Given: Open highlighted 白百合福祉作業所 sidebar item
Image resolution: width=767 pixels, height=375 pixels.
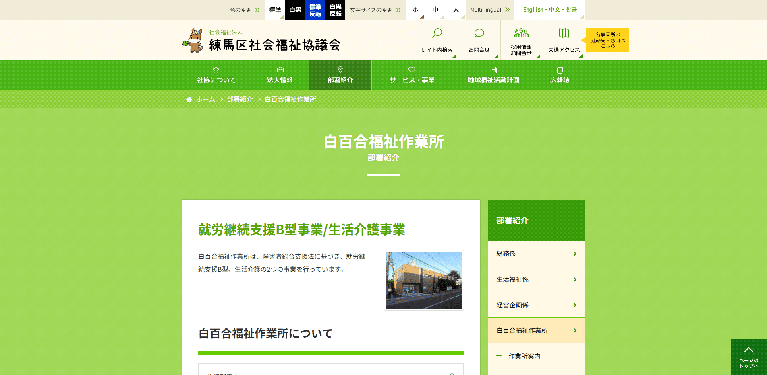Looking at the screenshot, I should click(x=536, y=331).
